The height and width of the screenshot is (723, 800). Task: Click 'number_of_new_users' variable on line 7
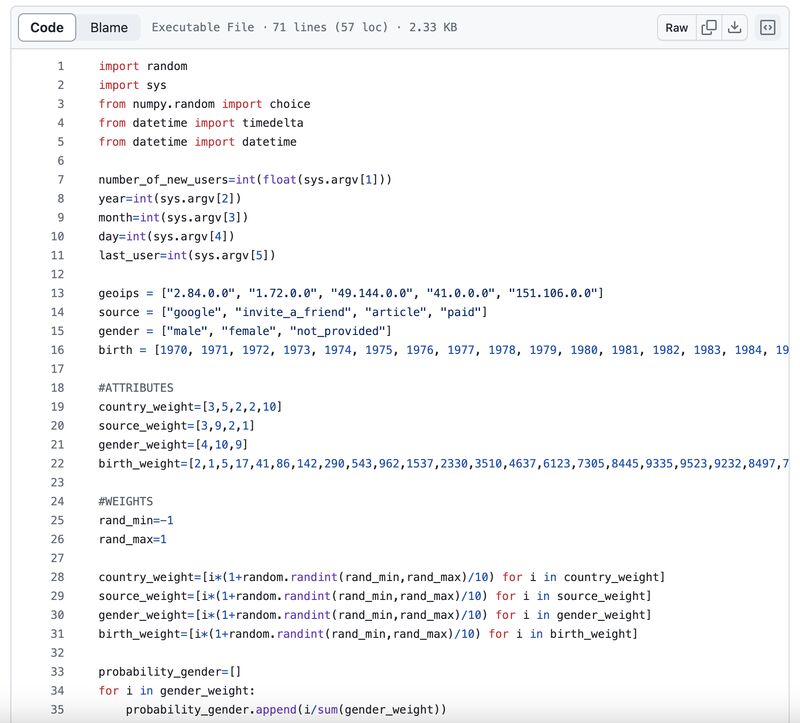163,180
